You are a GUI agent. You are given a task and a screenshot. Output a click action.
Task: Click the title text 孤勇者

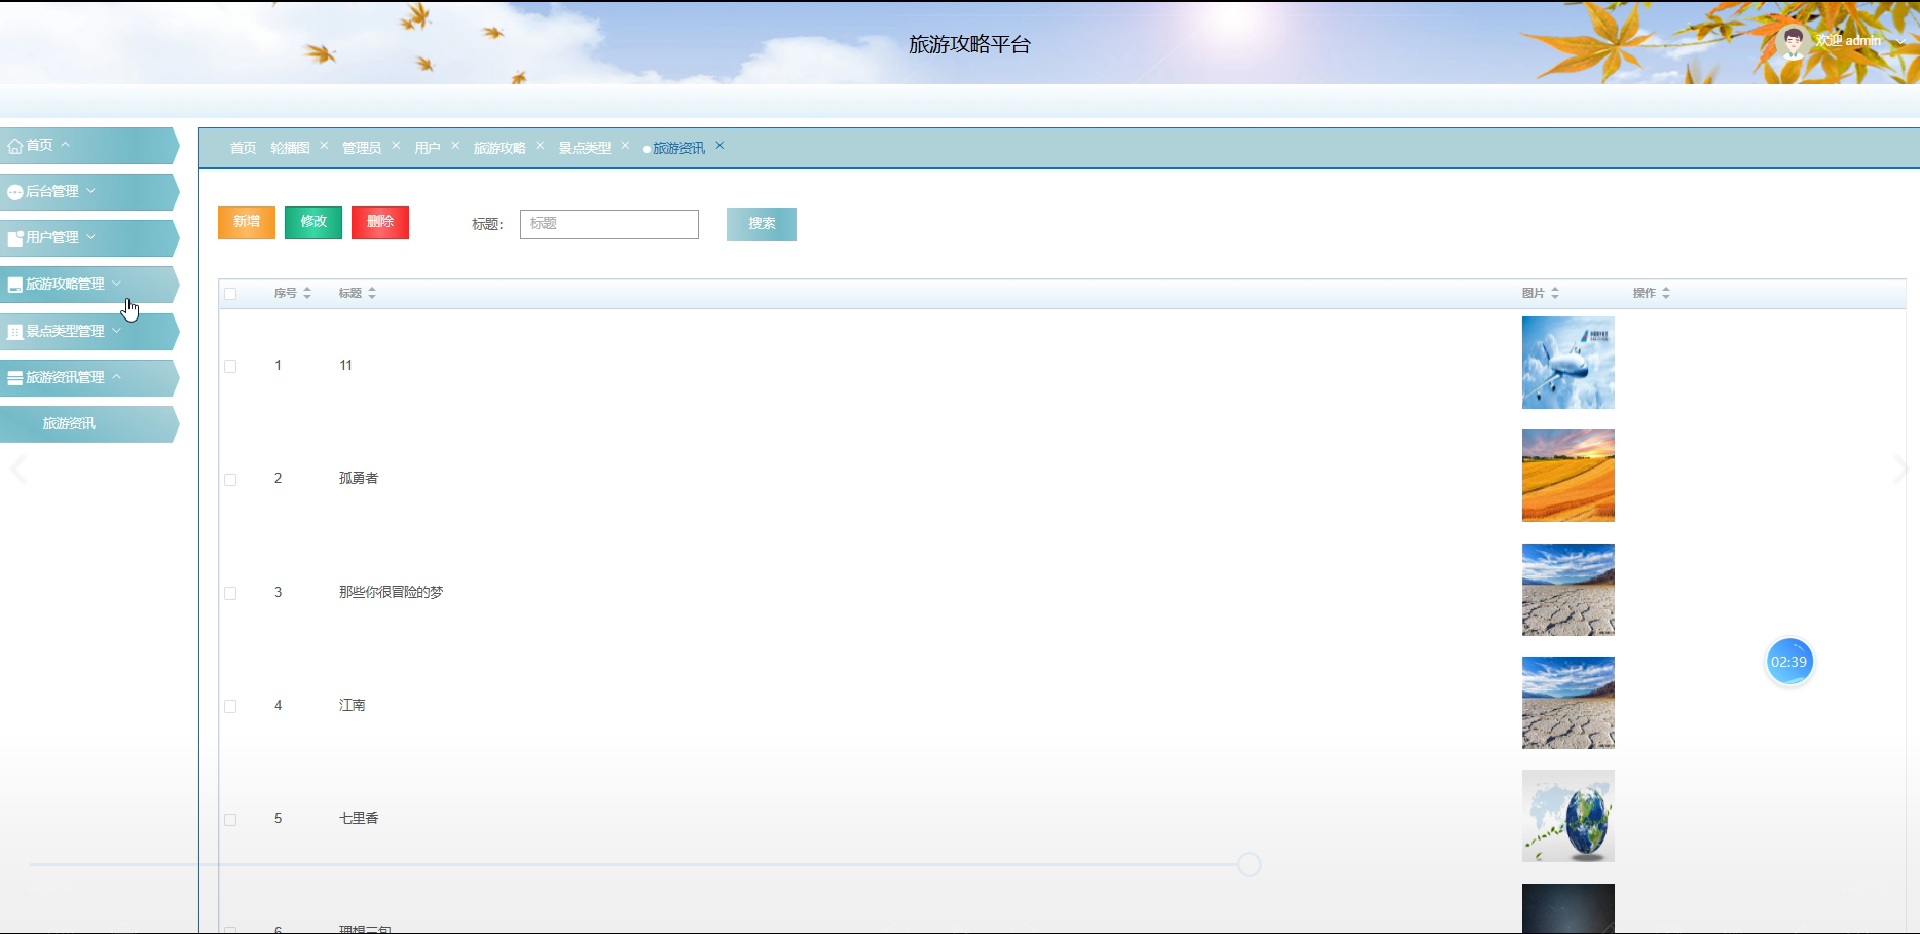click(x=358, y=479)
